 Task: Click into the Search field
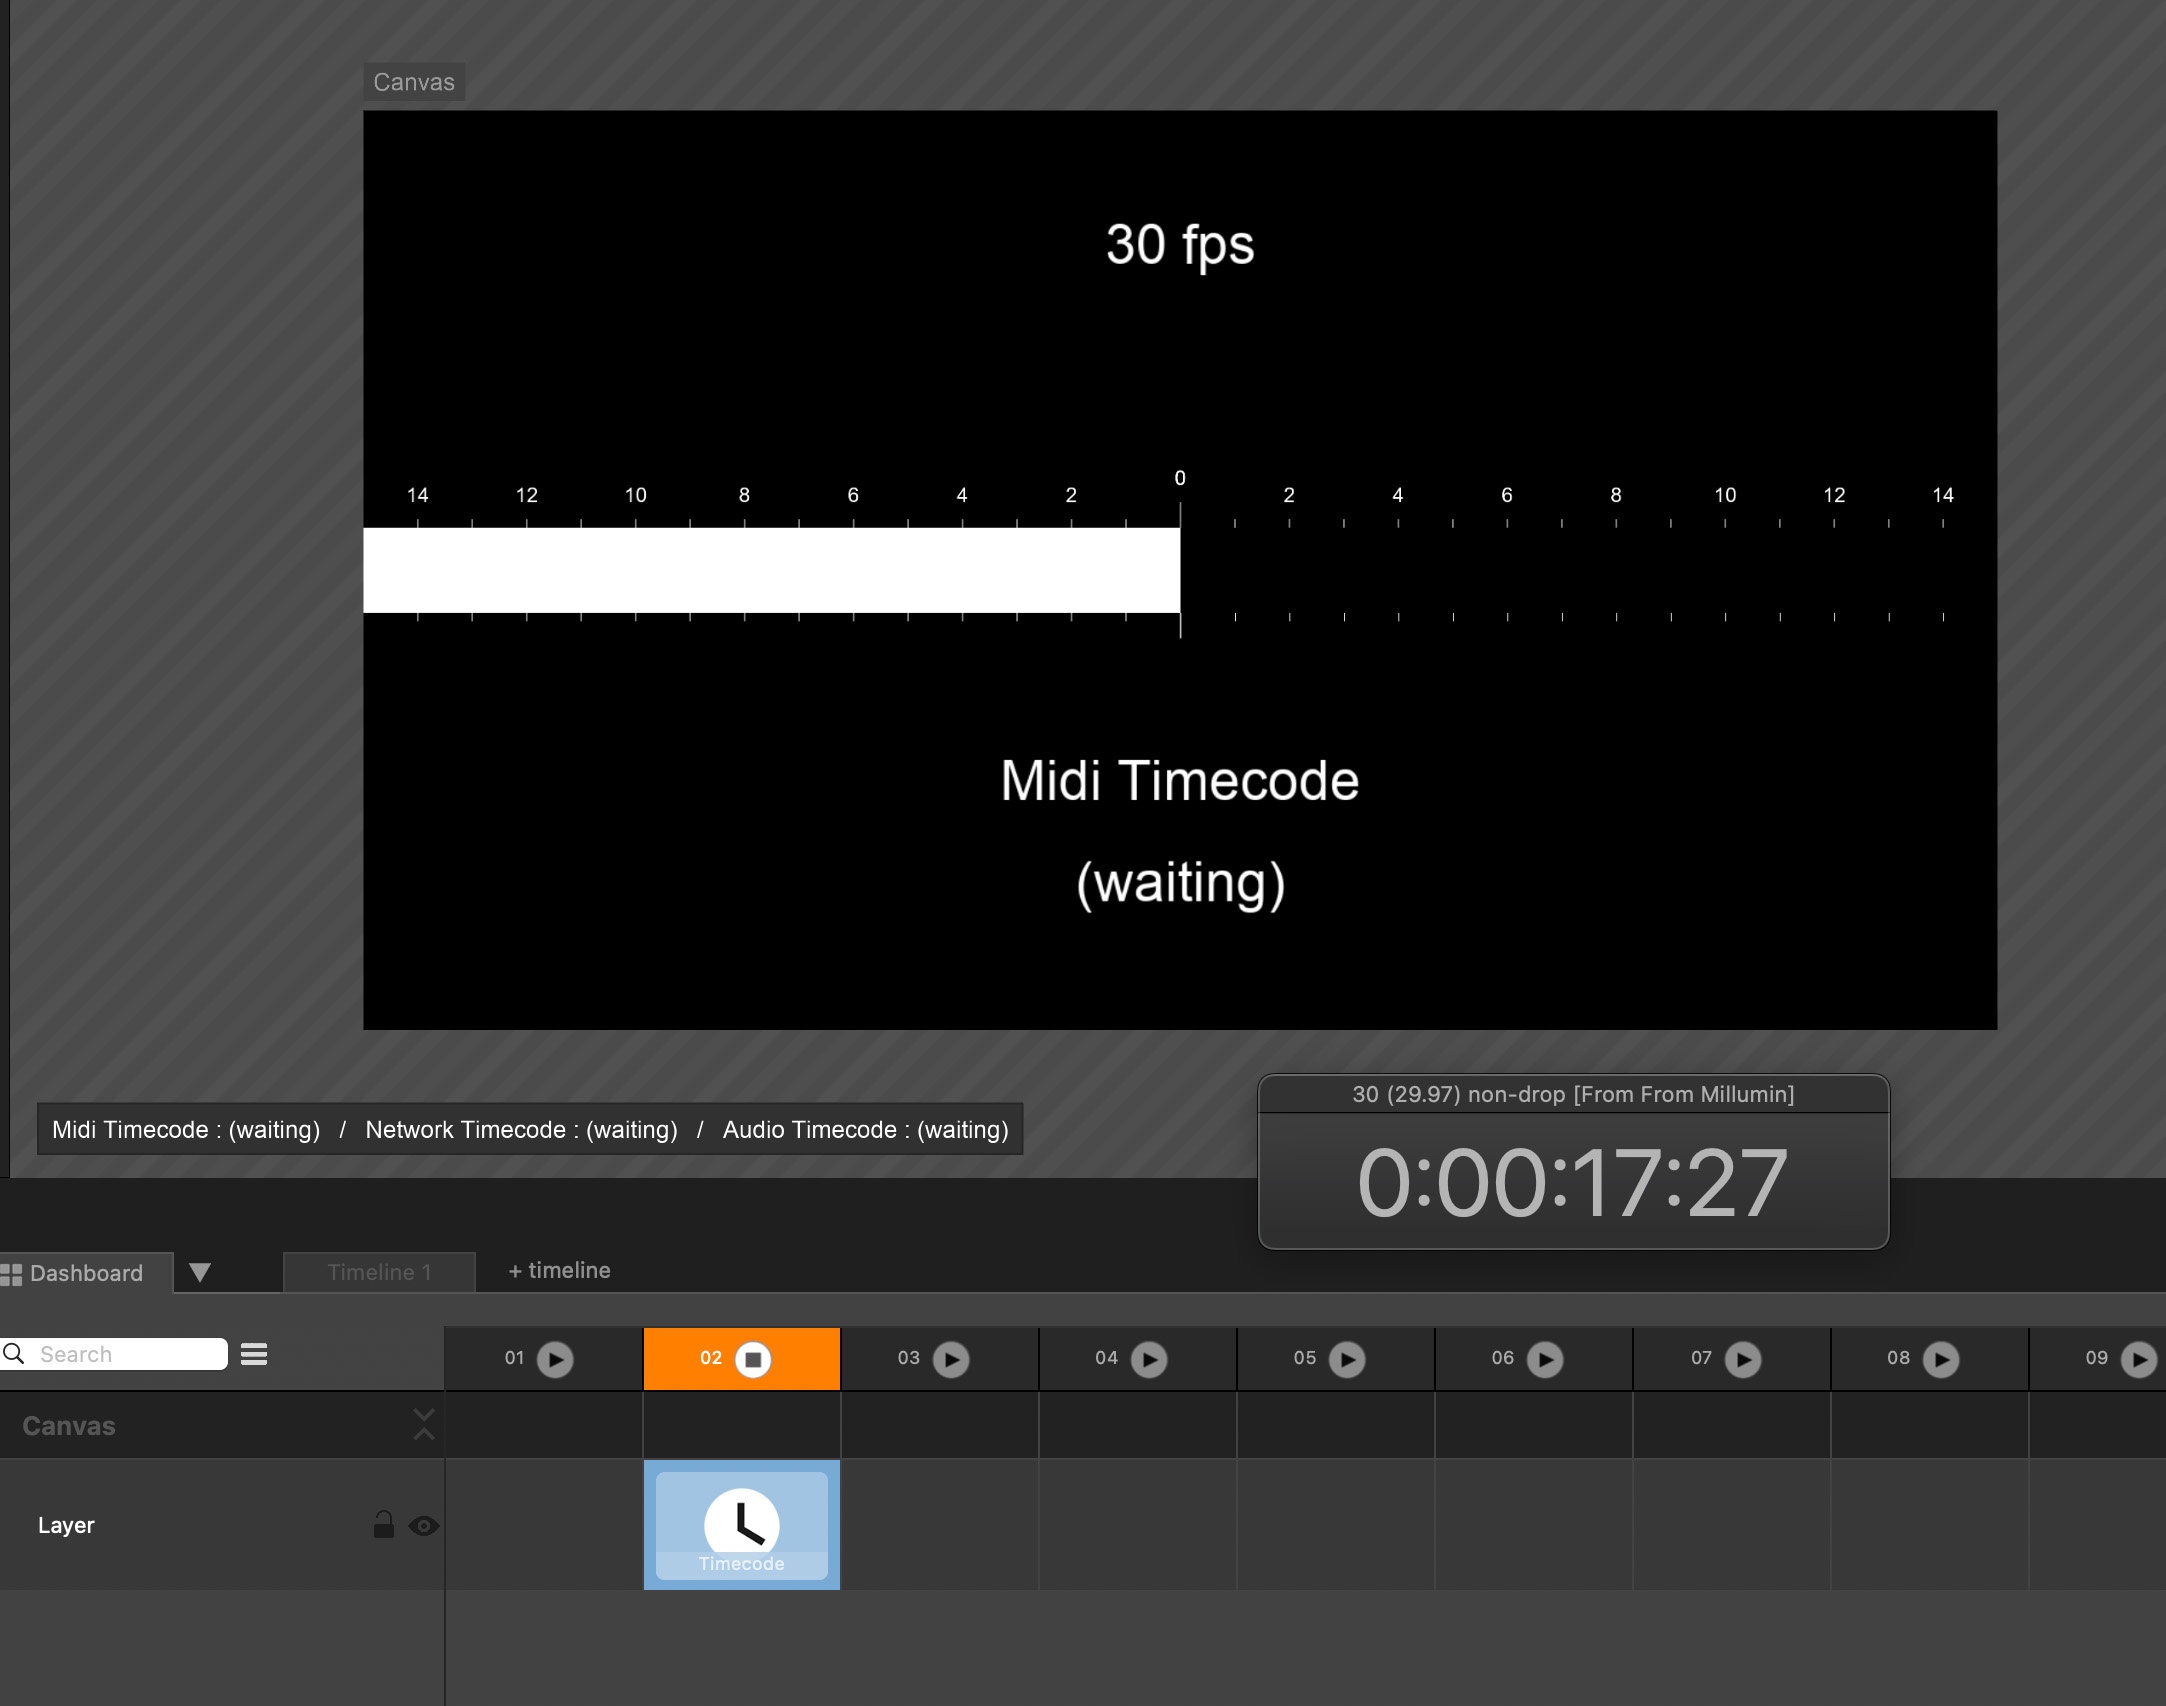pyautogui.click(x=128, y=1354)
